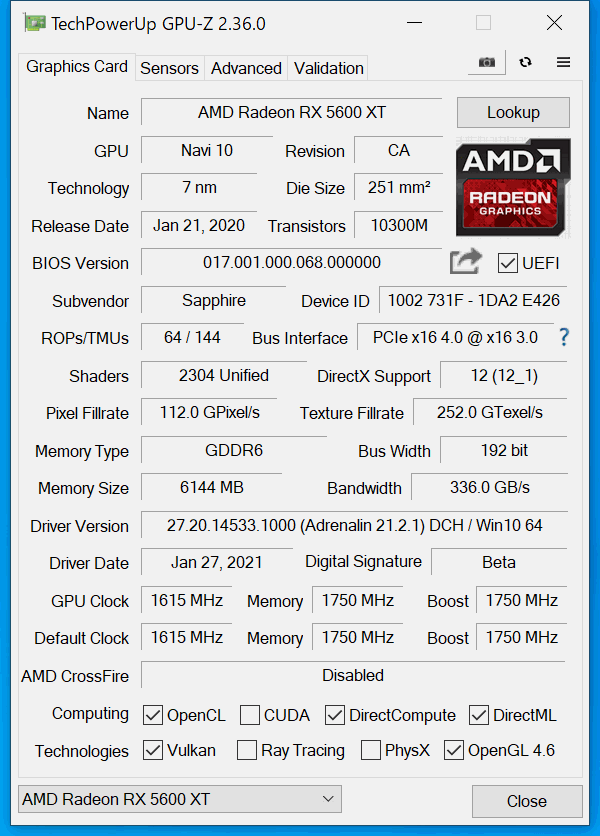The image size is (600, 836).
Task: Click the GPU-Z title bar icon
Action: pyautogui.click(x=34, y=22)
